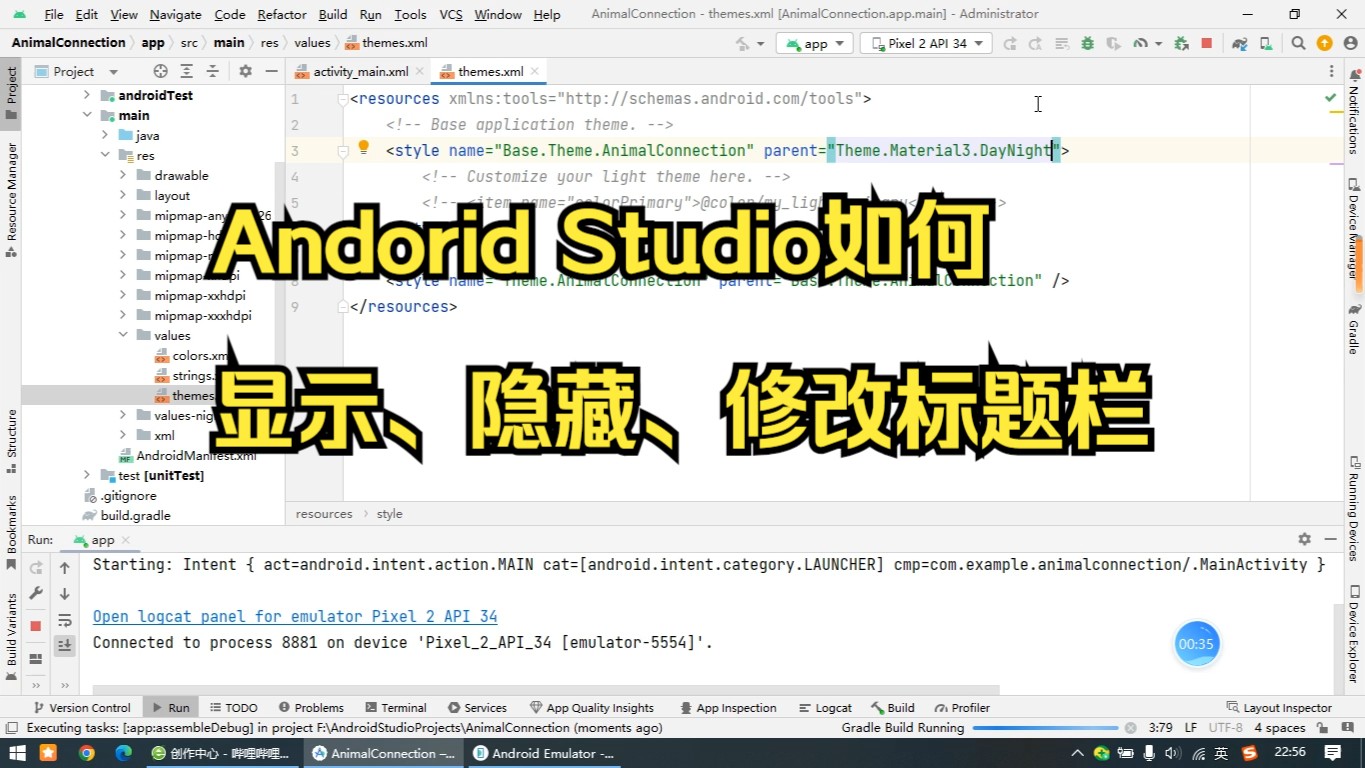The image size is (1365, 768).
Task: Open Android Emulator from the Windows taskbar
Action: pyautogui.click(x=544, y=753)
